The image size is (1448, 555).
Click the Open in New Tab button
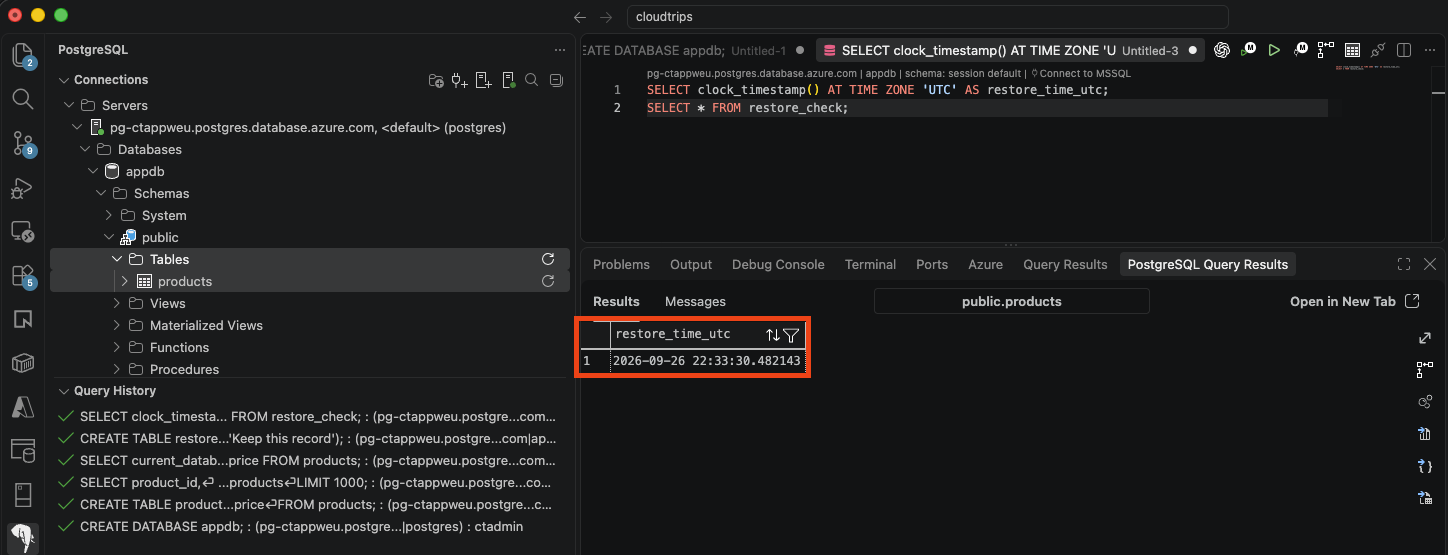(x=1355, y=301)
